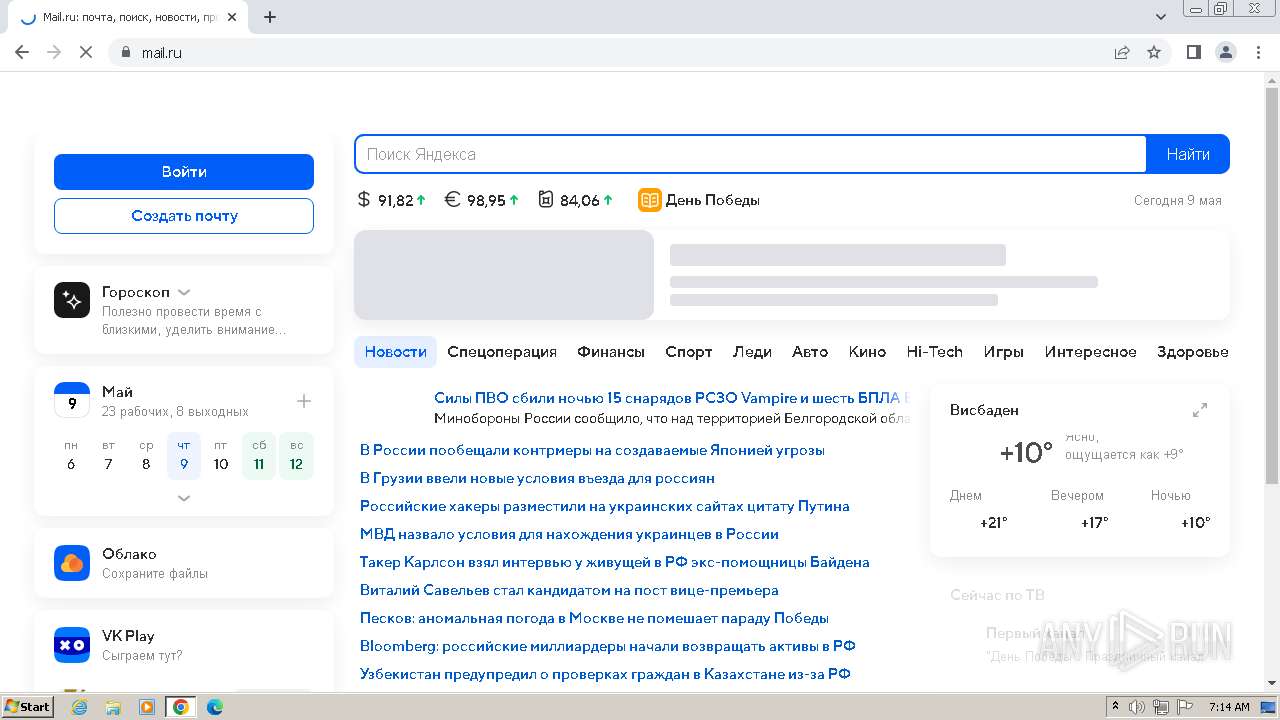Expand the Гороскоп dropdown chevron
Screen dimensions: 1280x720
click(x=184, y=292)
